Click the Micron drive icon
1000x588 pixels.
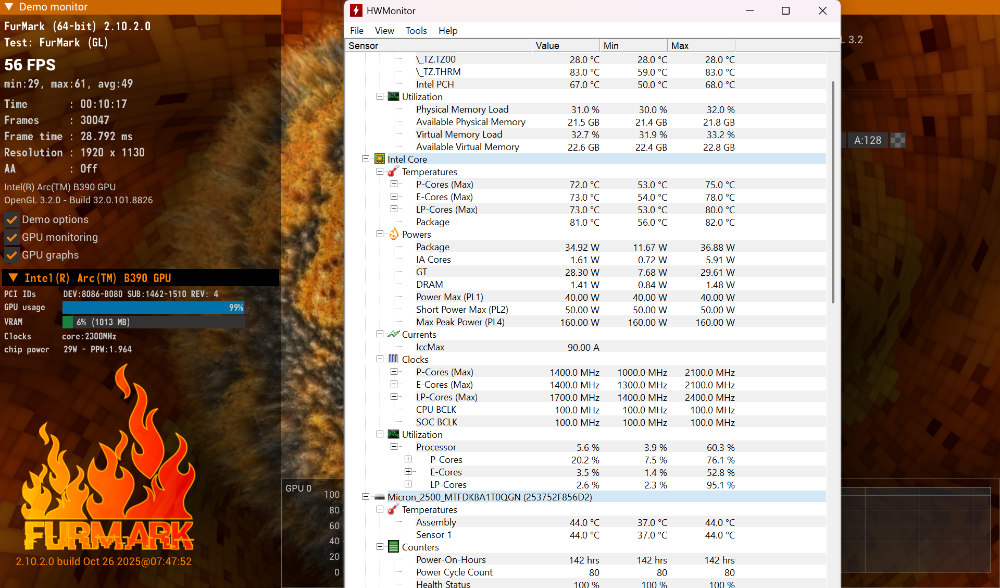pyautogui.click(x=379, y=497)
